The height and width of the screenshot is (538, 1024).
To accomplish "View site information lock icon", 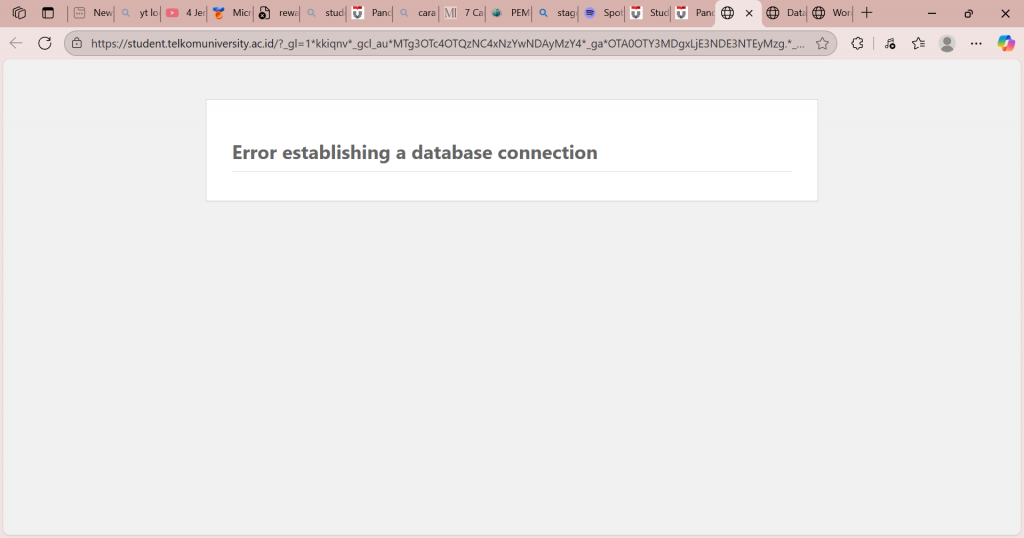I will pyautogui.click(x=77, y=44).
